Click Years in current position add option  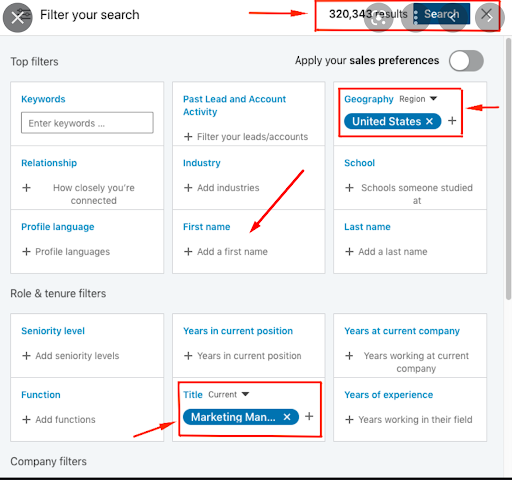tap(249, 356)
